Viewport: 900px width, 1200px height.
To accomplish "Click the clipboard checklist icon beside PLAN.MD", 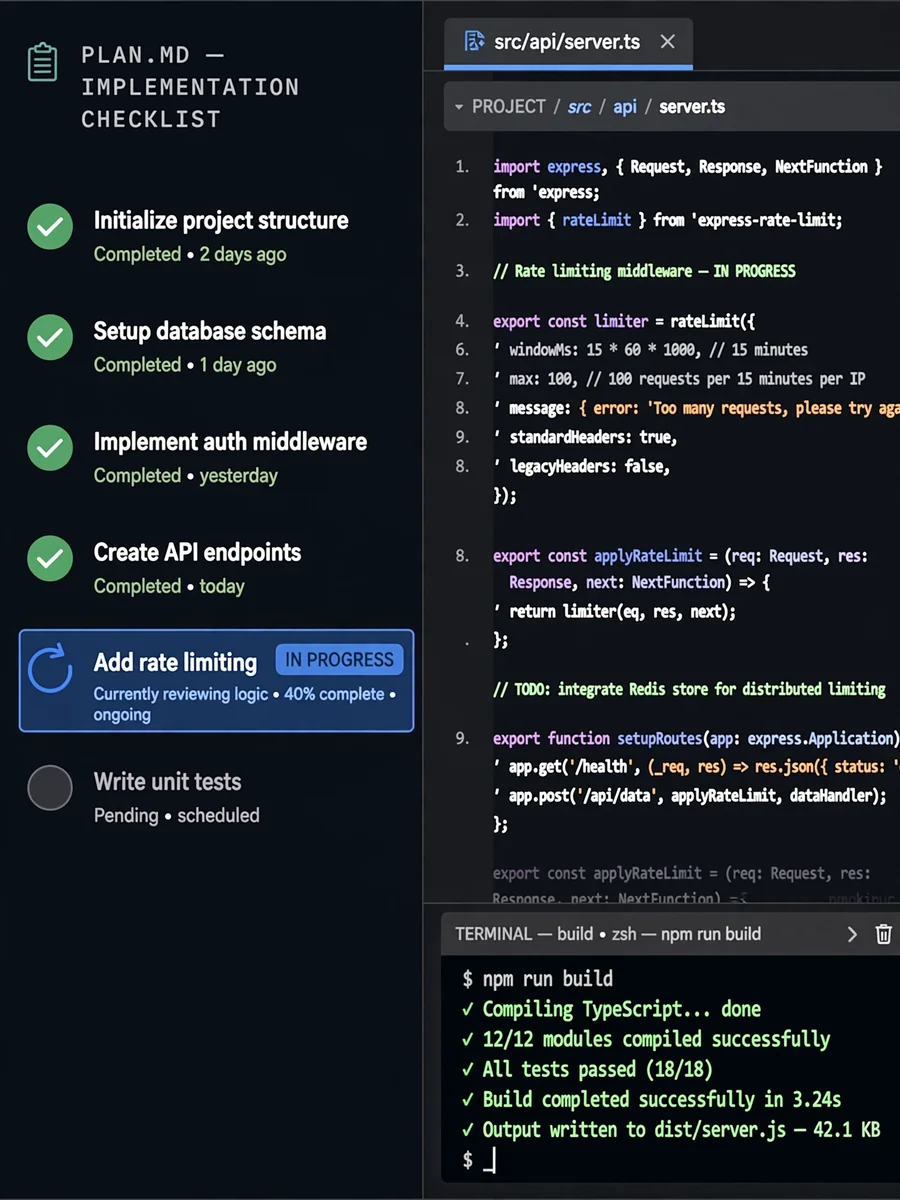I will (x=42, y=62).
